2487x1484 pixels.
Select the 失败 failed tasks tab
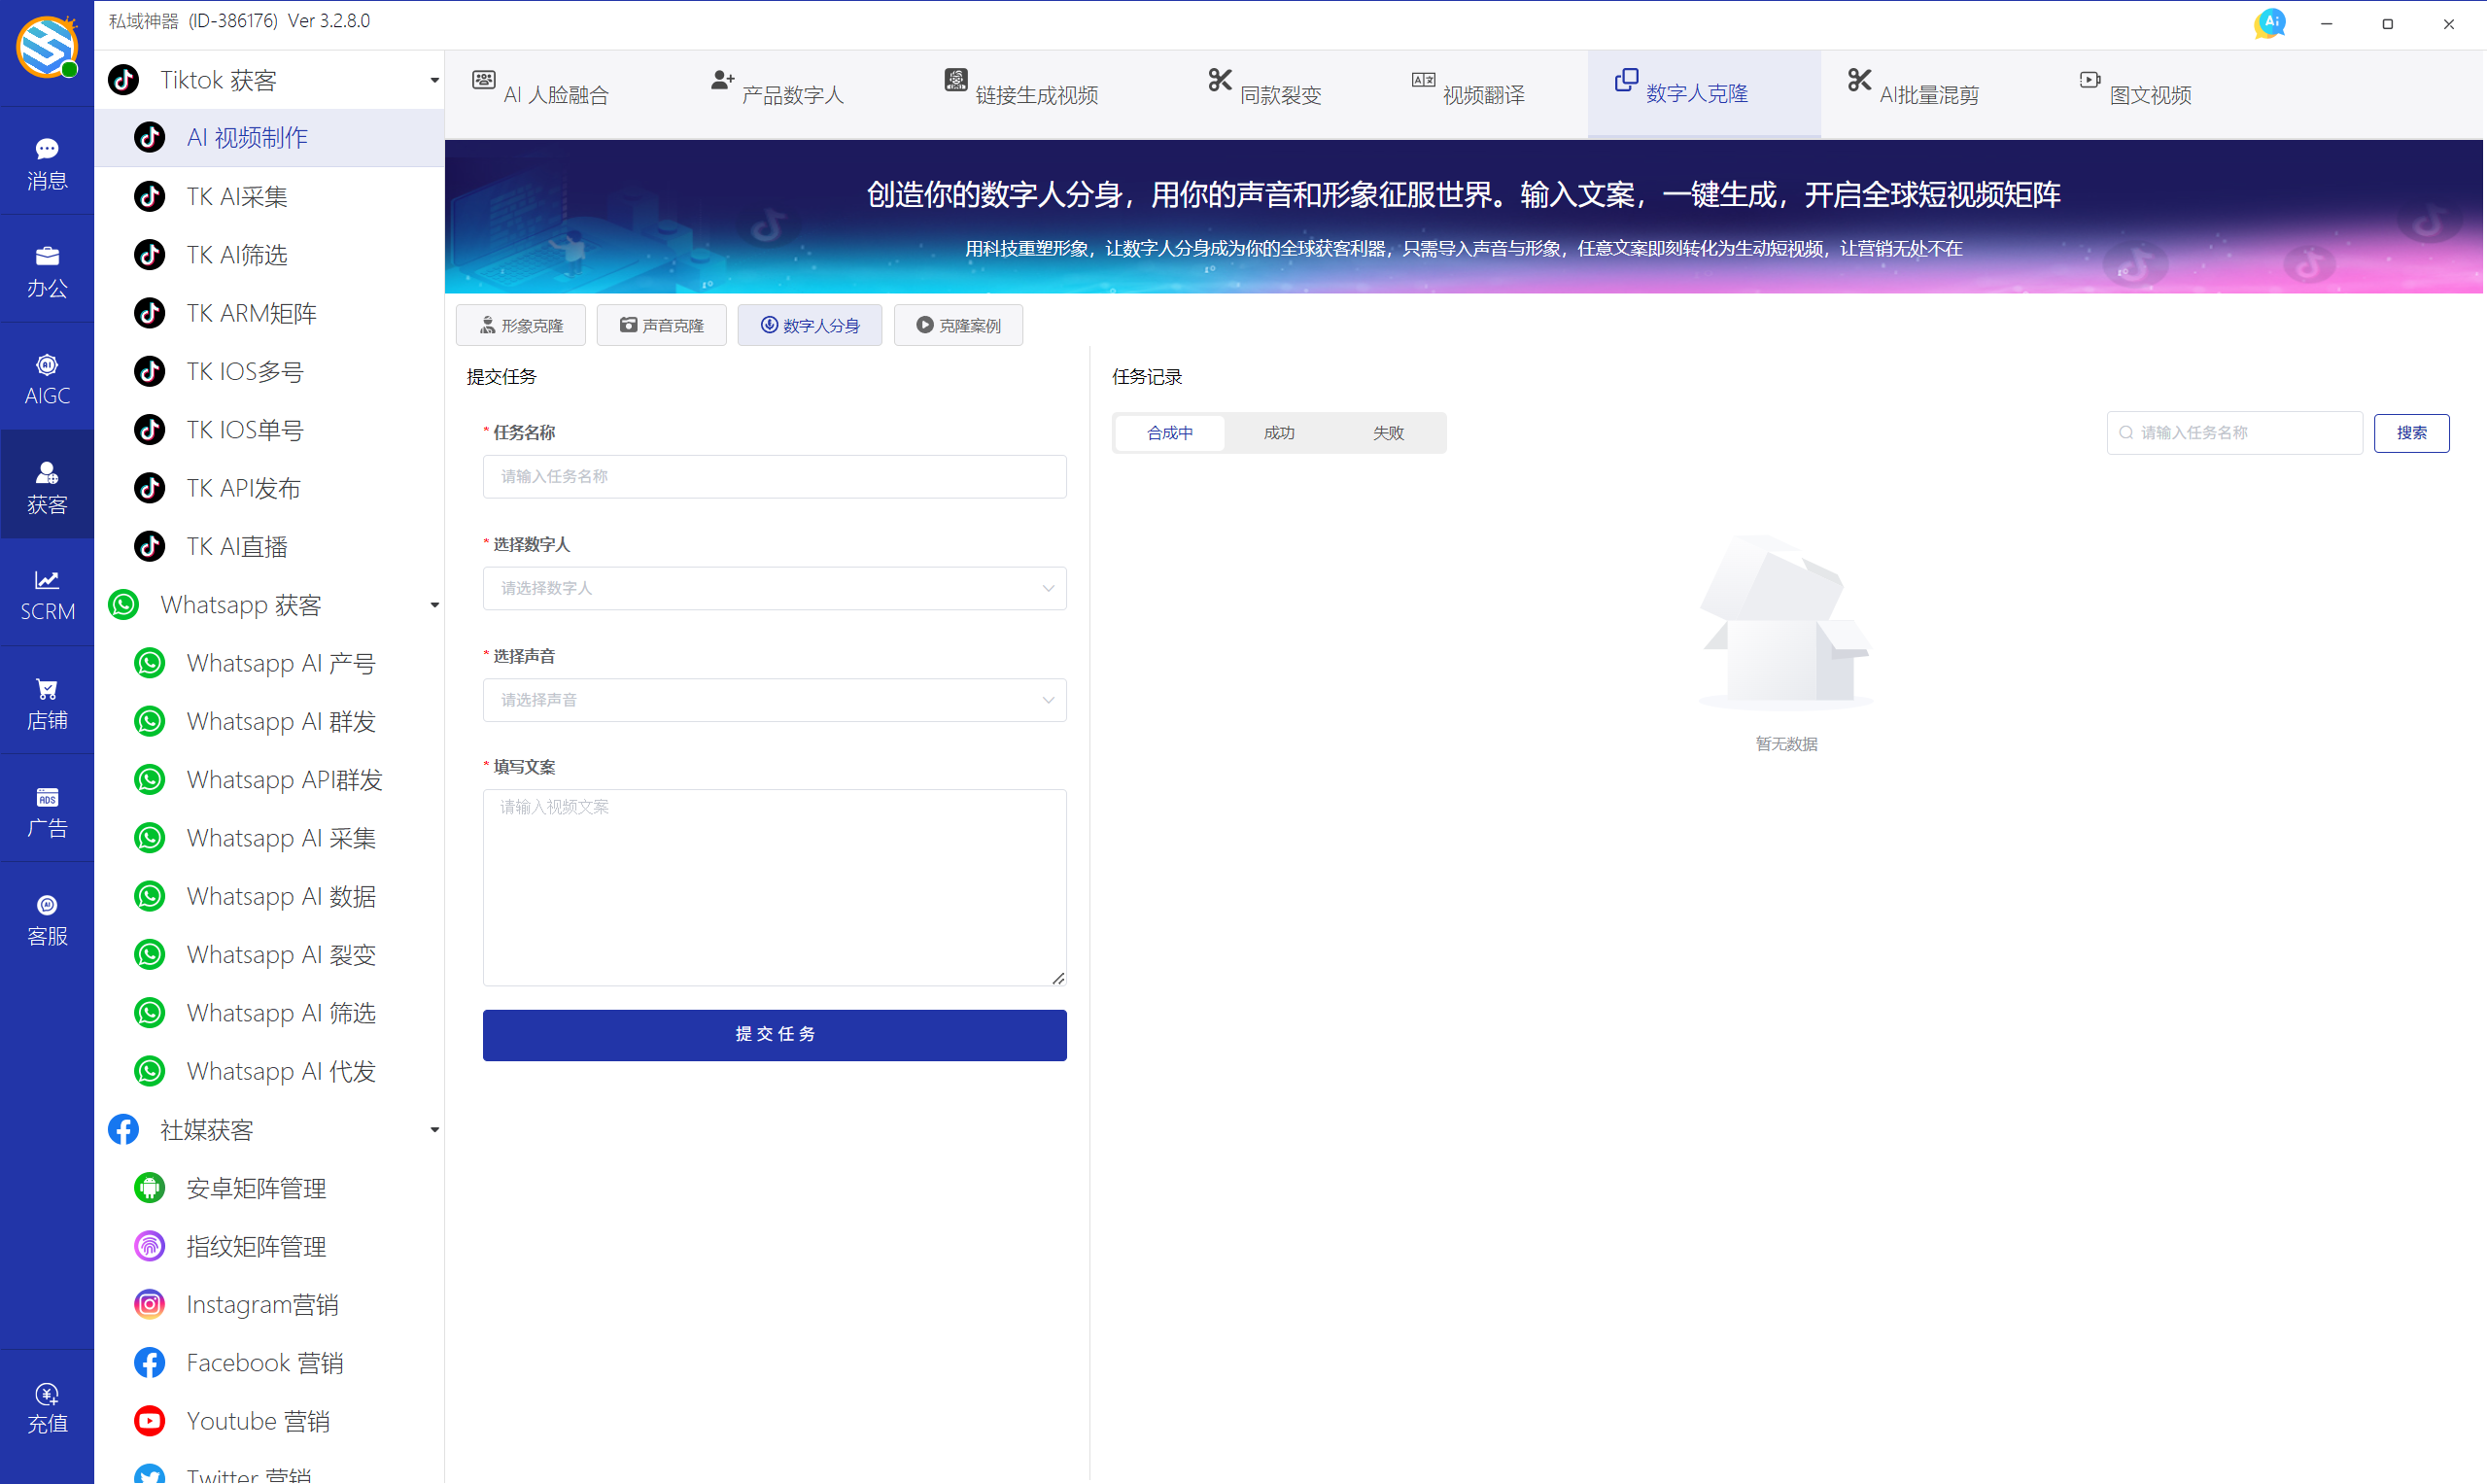point(1388,432)
